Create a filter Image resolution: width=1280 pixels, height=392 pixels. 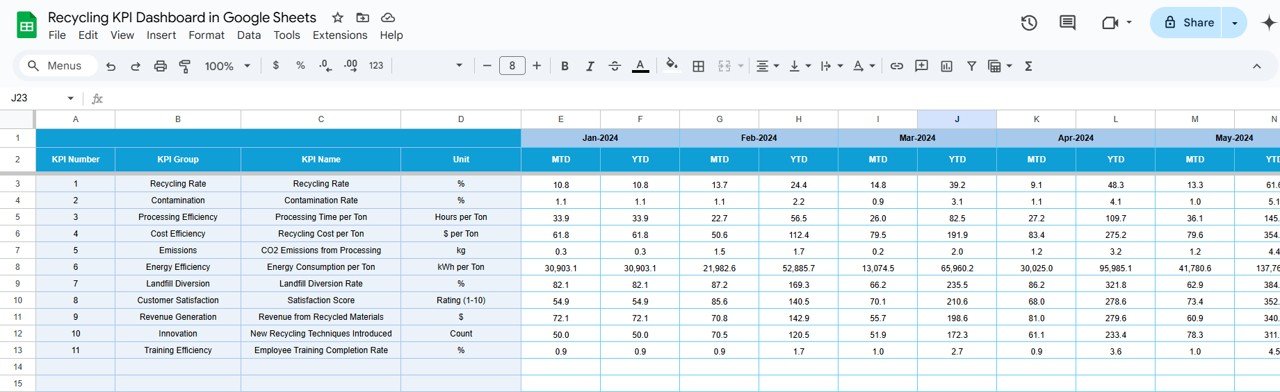(x=971, y=66)
